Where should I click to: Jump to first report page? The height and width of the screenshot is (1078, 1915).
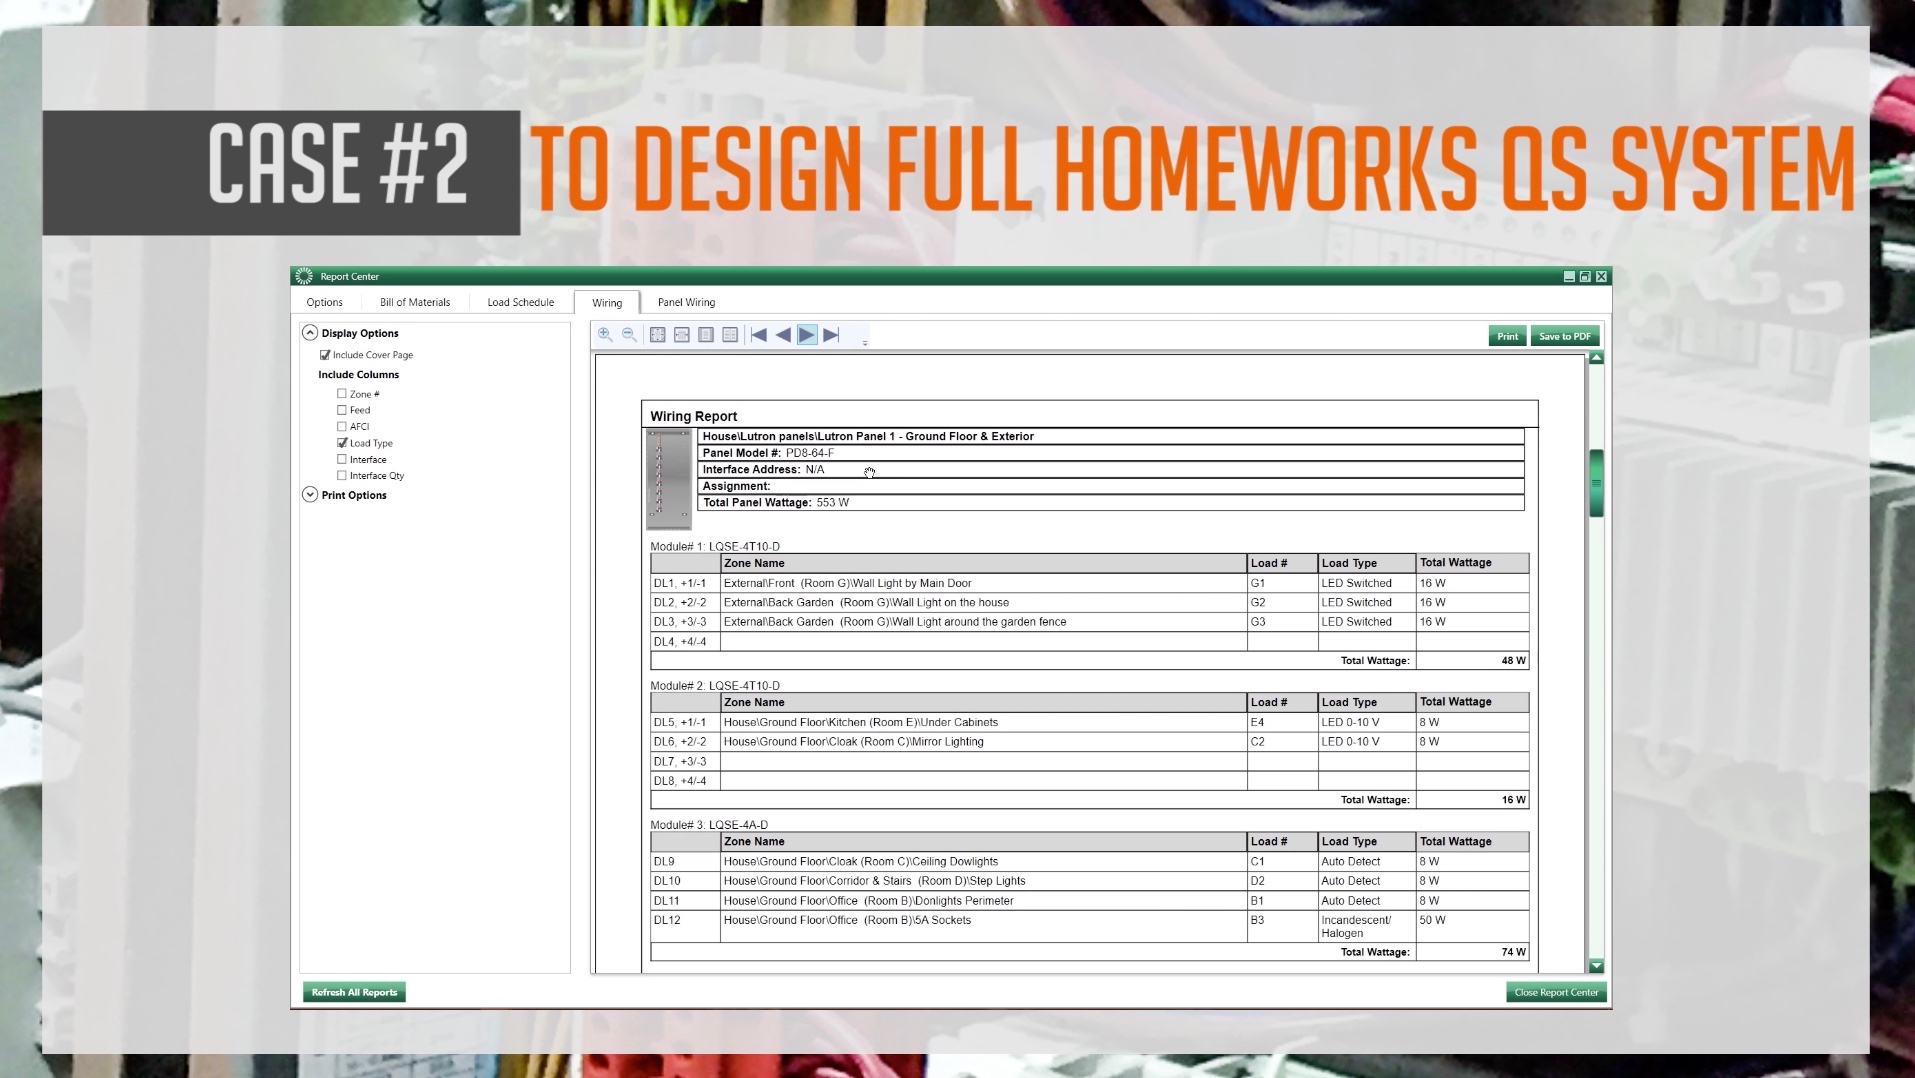(x=759, y=335)
